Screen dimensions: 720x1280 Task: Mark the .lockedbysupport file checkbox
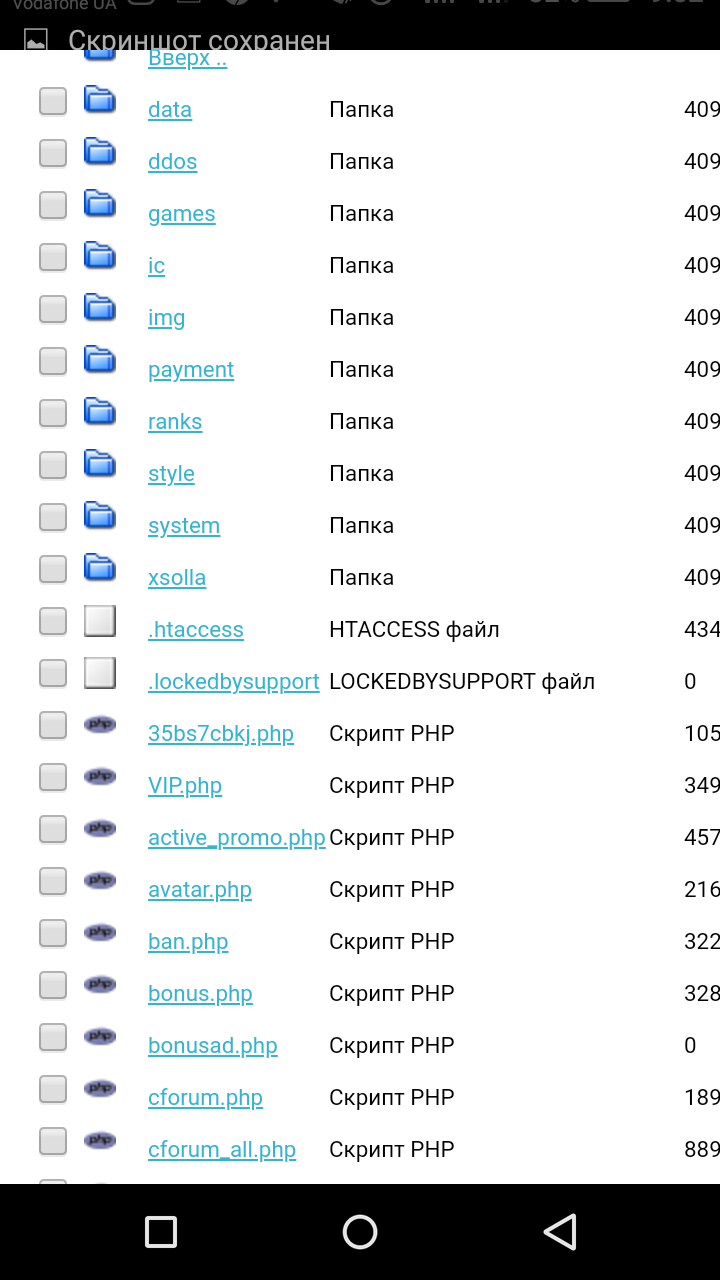tap(53, 673)
